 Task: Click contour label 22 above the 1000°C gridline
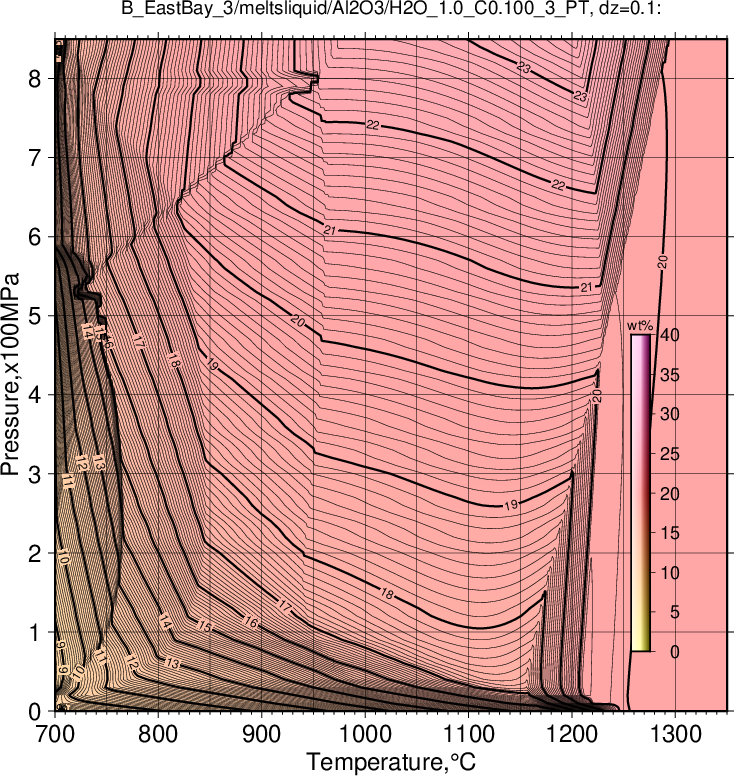tap(373, 125)
